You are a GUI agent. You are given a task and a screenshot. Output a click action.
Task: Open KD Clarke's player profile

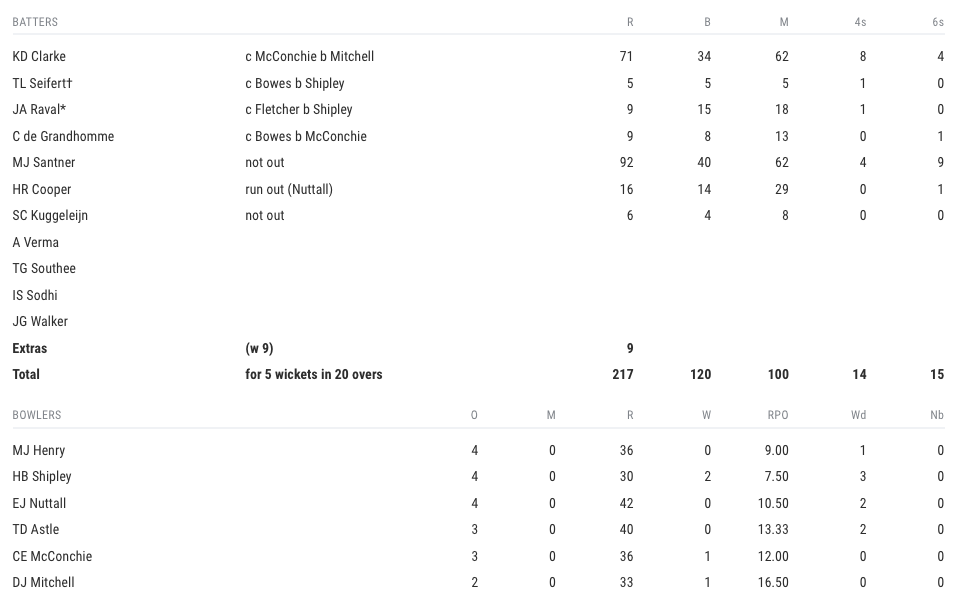39,57
